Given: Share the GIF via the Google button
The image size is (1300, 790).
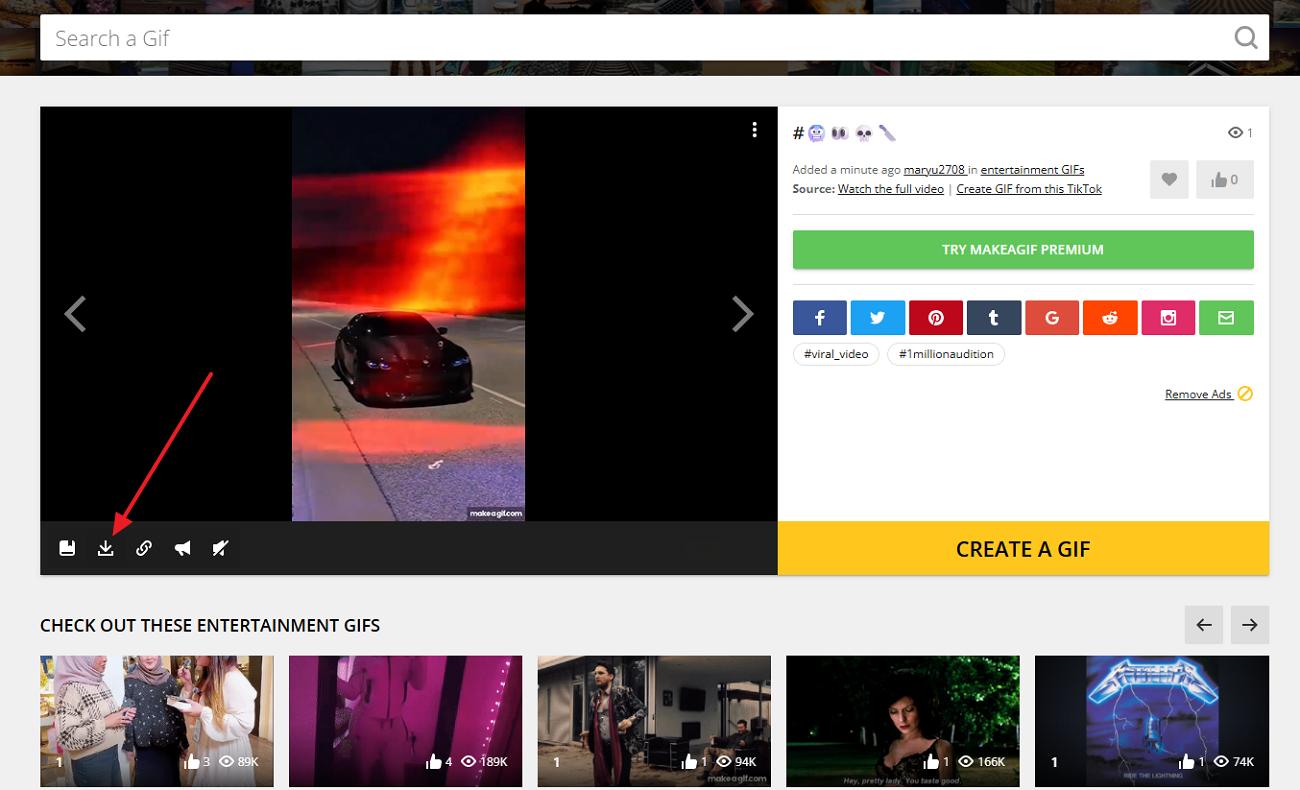Looking at the screenshot, I should click(1052, 318).
